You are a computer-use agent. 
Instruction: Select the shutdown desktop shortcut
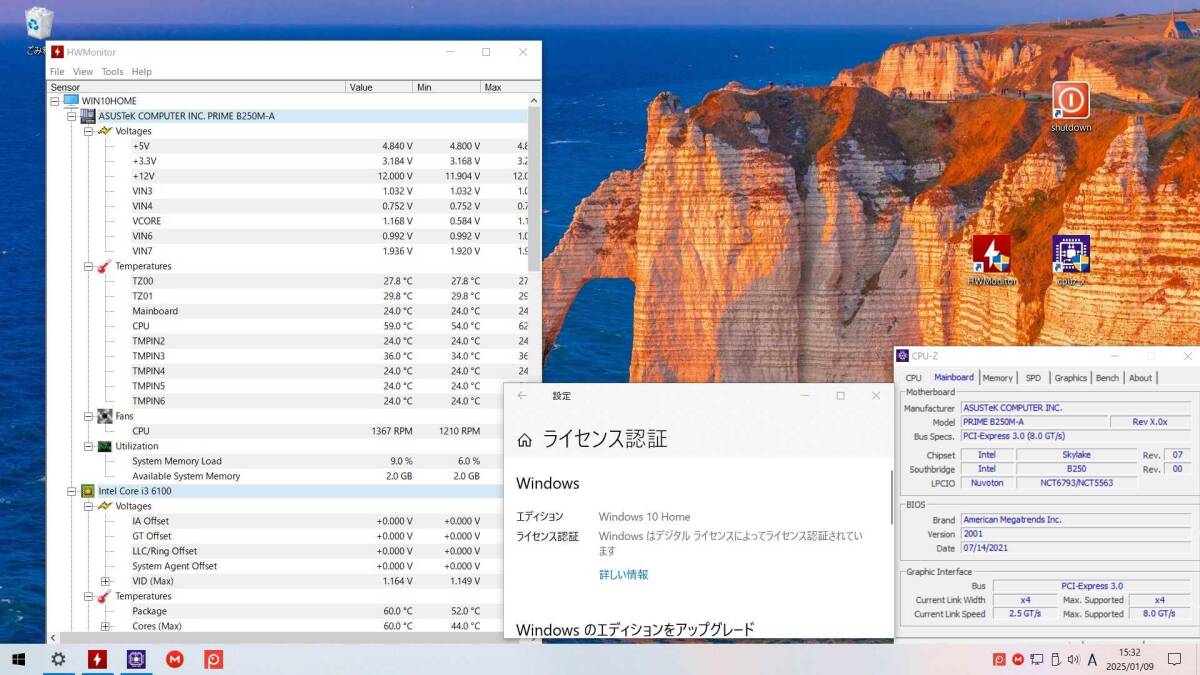point(1070,108)
